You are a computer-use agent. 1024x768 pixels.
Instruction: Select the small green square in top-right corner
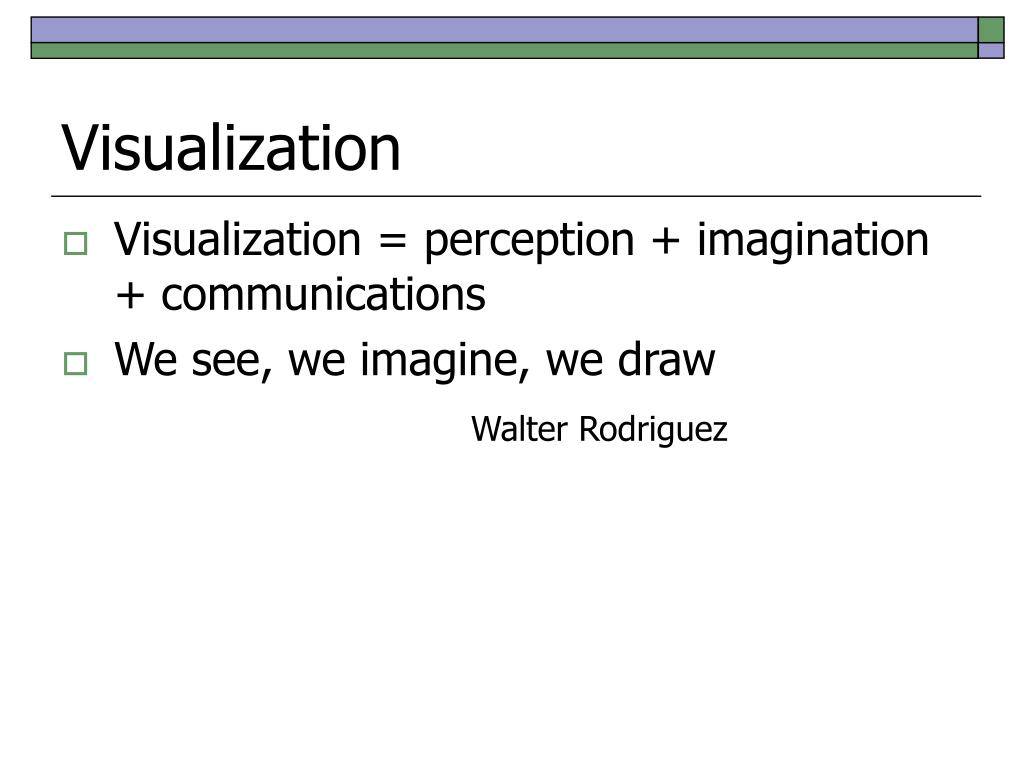coord(991,30)
